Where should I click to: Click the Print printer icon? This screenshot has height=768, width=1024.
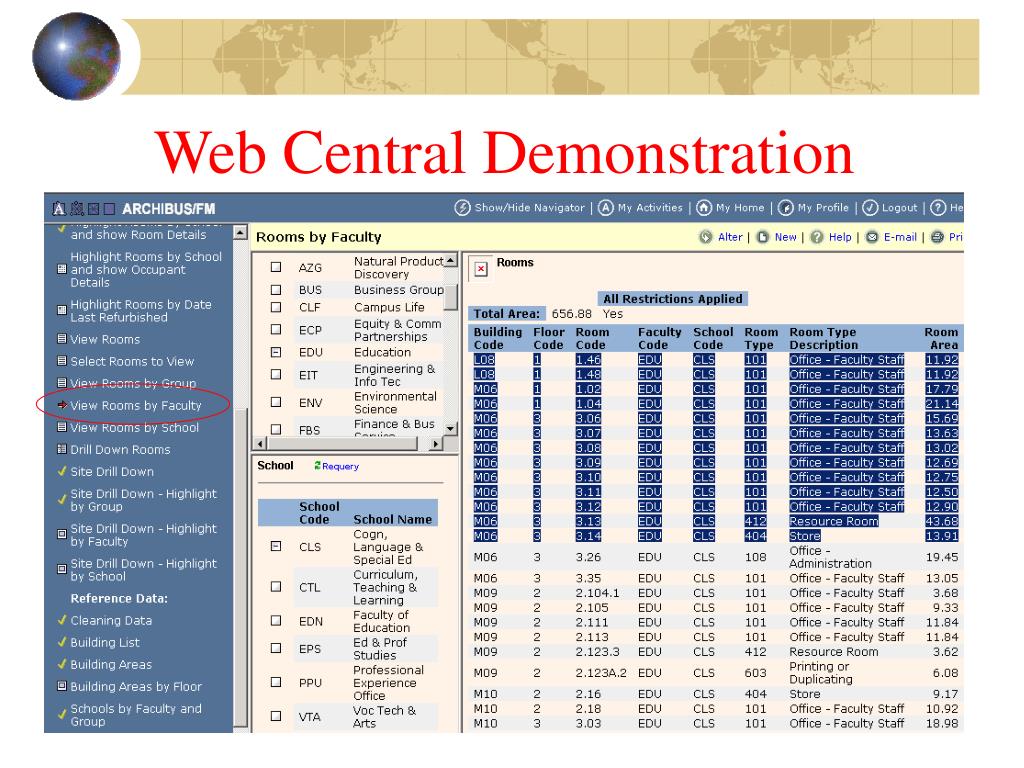click(937, 237)
